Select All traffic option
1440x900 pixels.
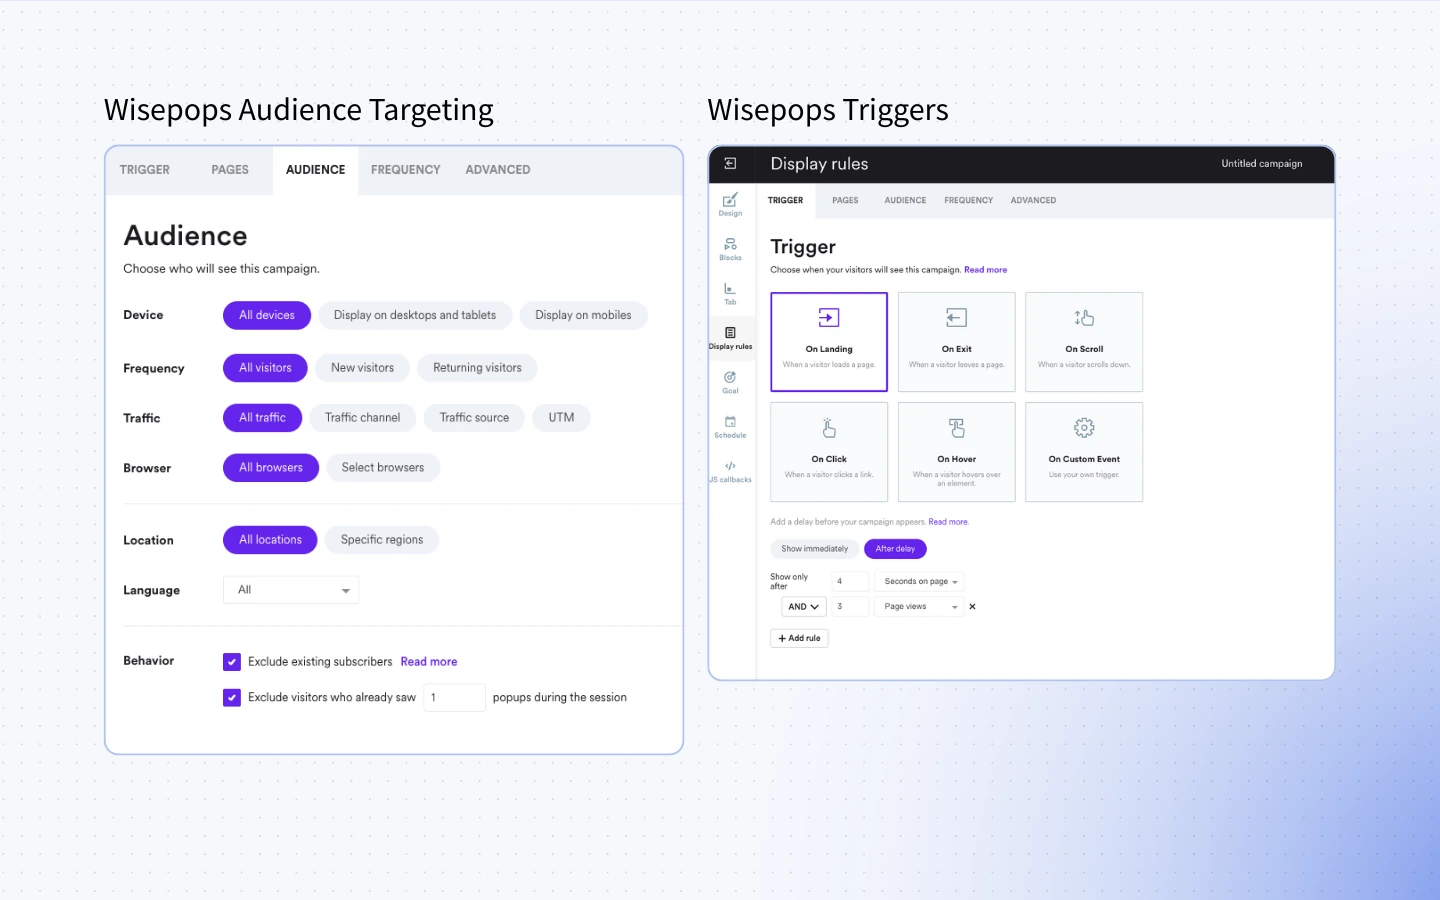tap(262, 418)
